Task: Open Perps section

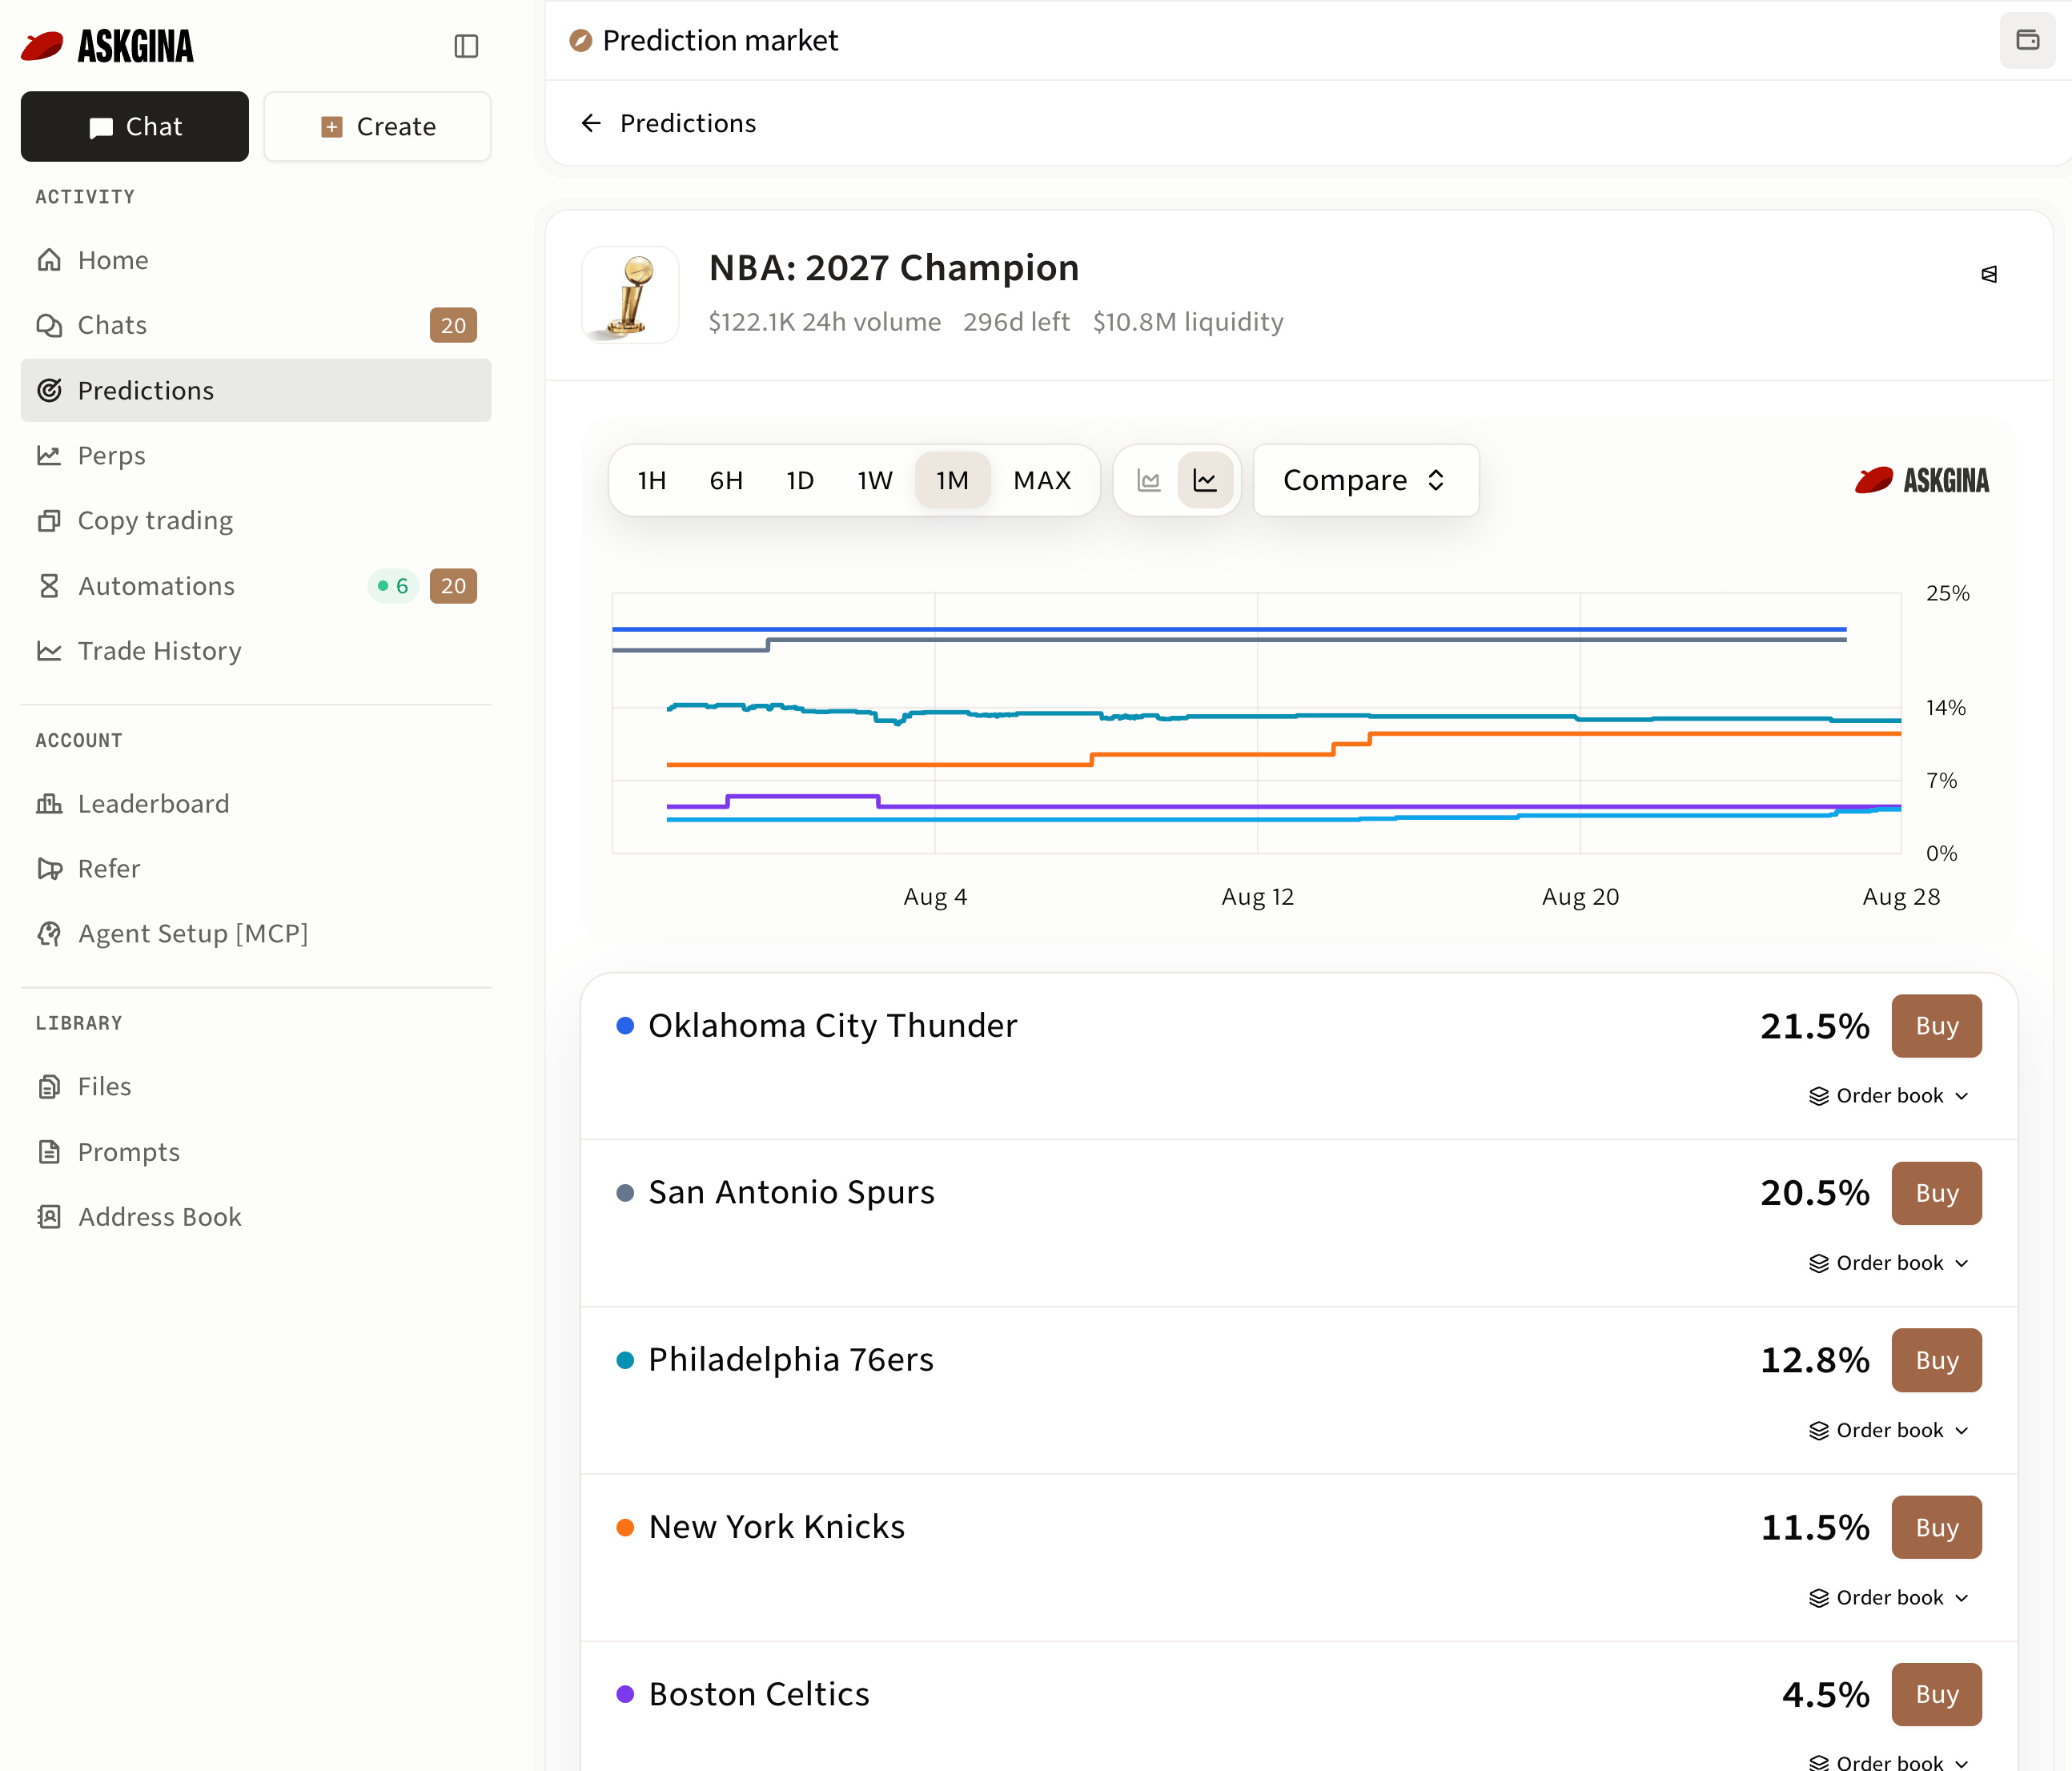Action: click(x=256, y=455)
